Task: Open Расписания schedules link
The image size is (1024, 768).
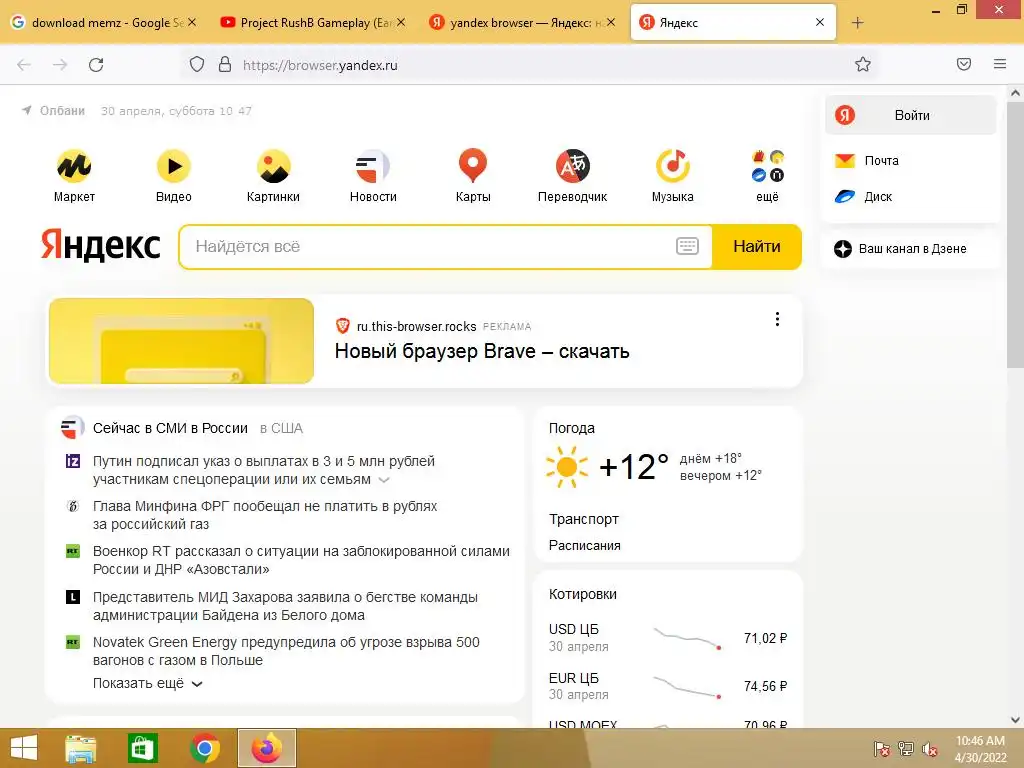Action: click(584, 545)
